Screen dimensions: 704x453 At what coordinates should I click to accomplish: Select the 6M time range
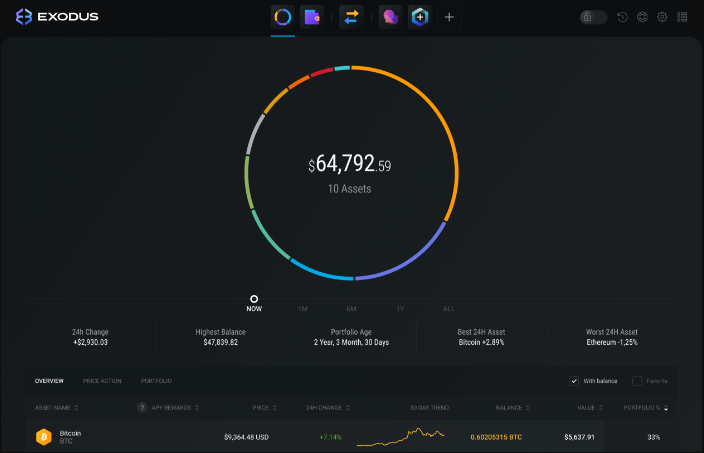point(352,308)
